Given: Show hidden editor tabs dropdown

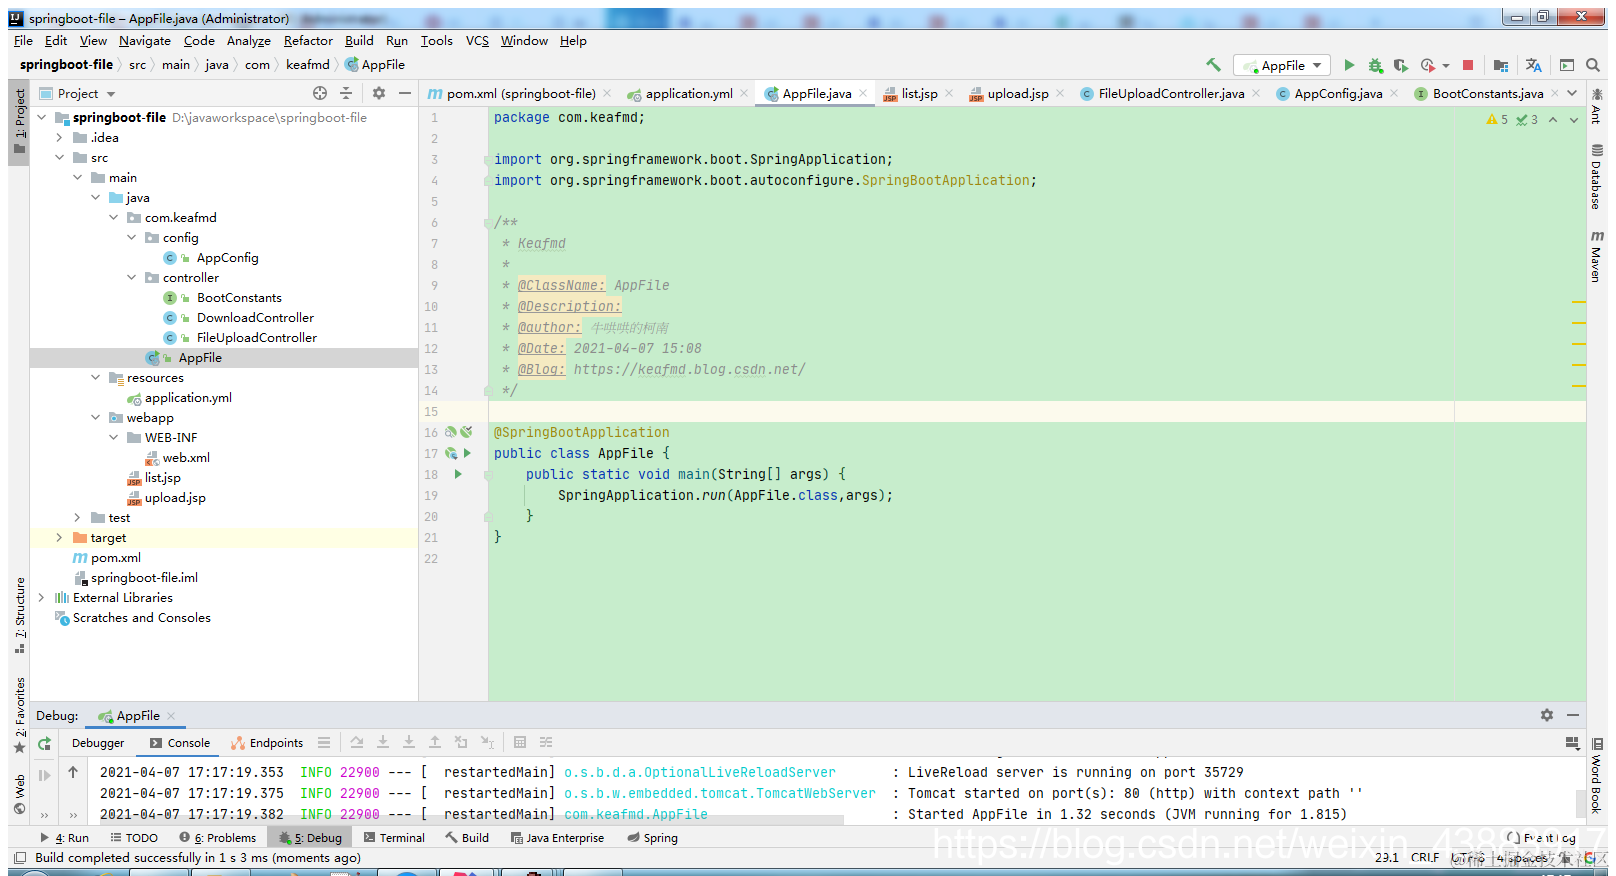Looking at the screenshot, I should tap(1572, 93).
